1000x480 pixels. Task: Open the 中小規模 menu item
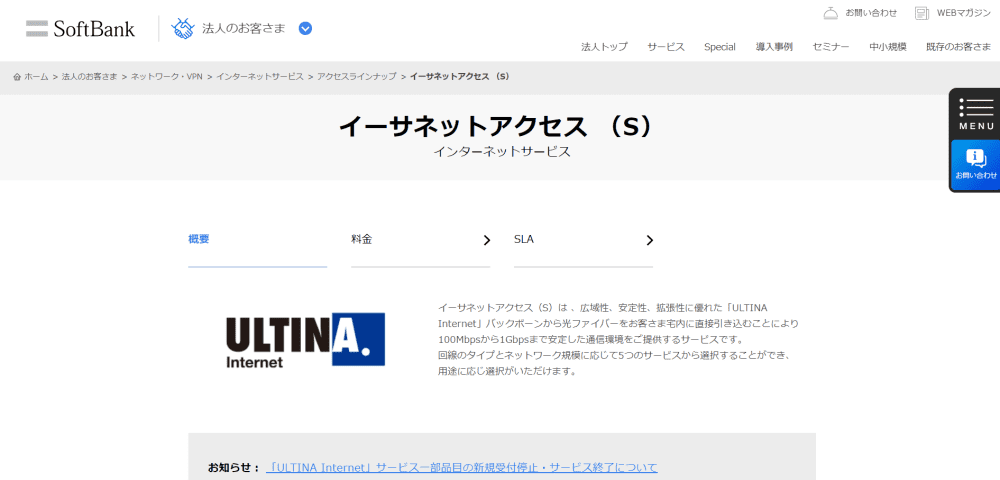point(888,47)
